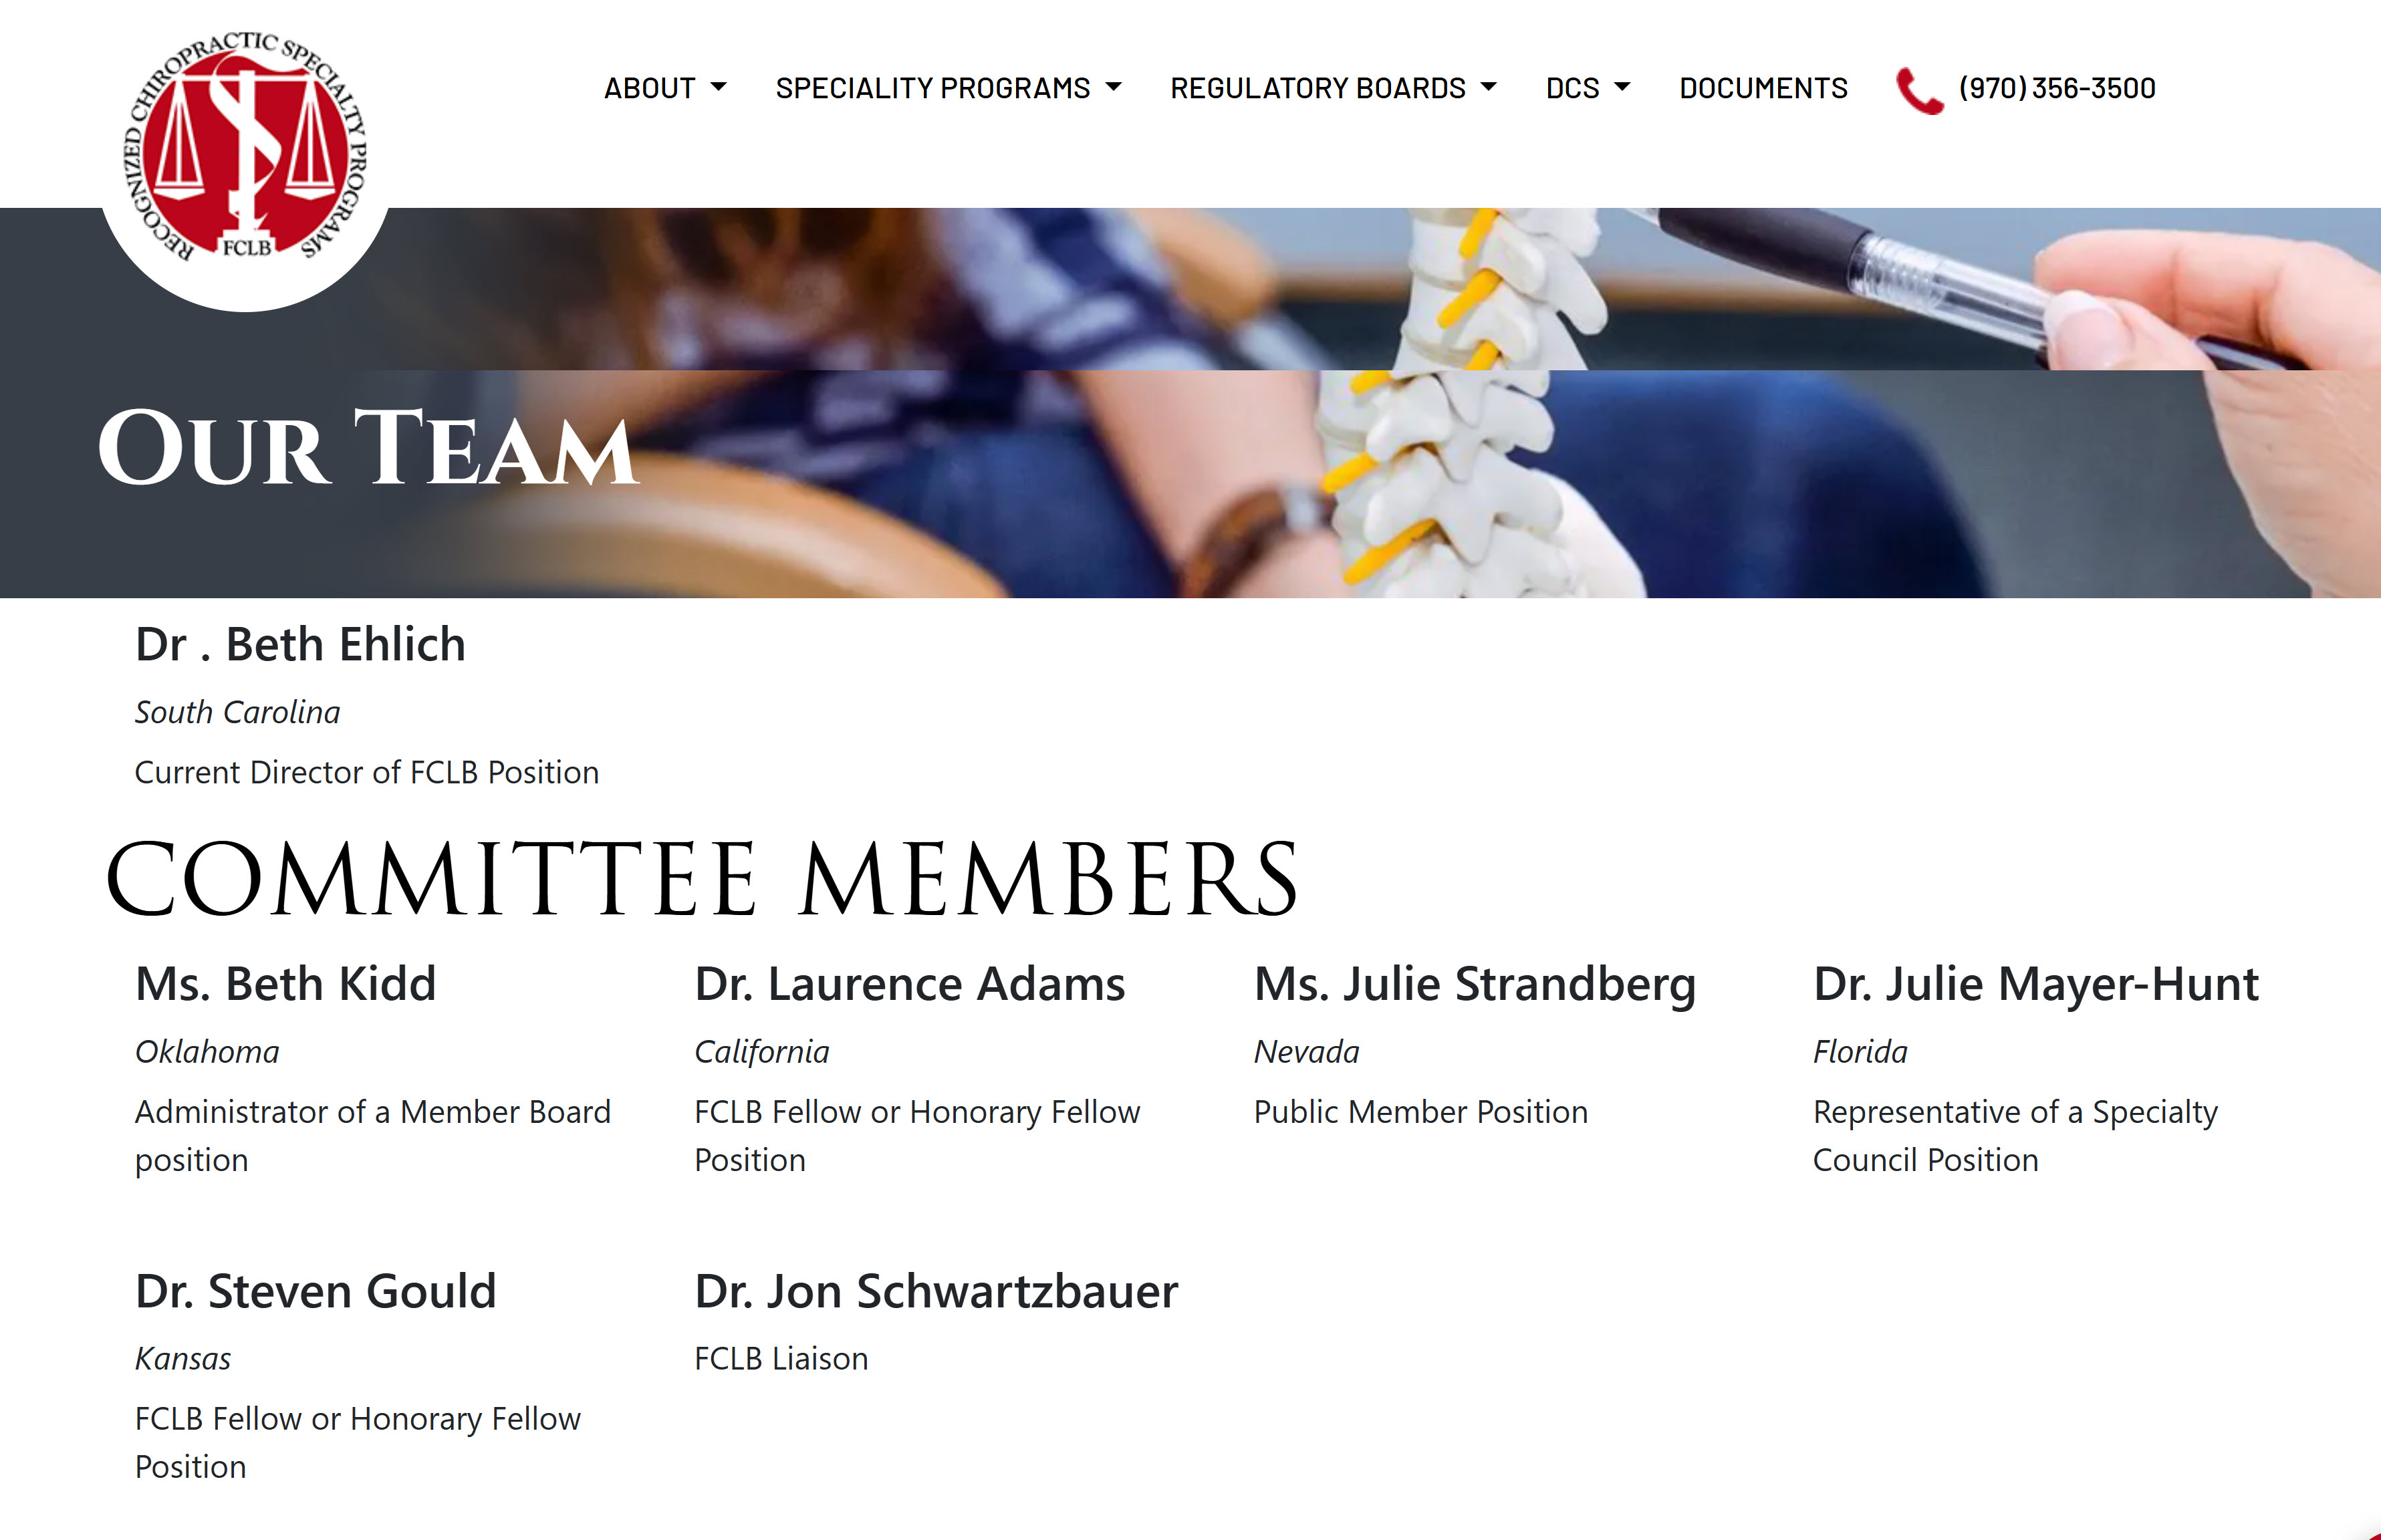Image resolution: width=2381 pixels, height=1540 pixels.
Task: Select Dr. Julie Mayer-Hunt's name
Action: 2036,984
